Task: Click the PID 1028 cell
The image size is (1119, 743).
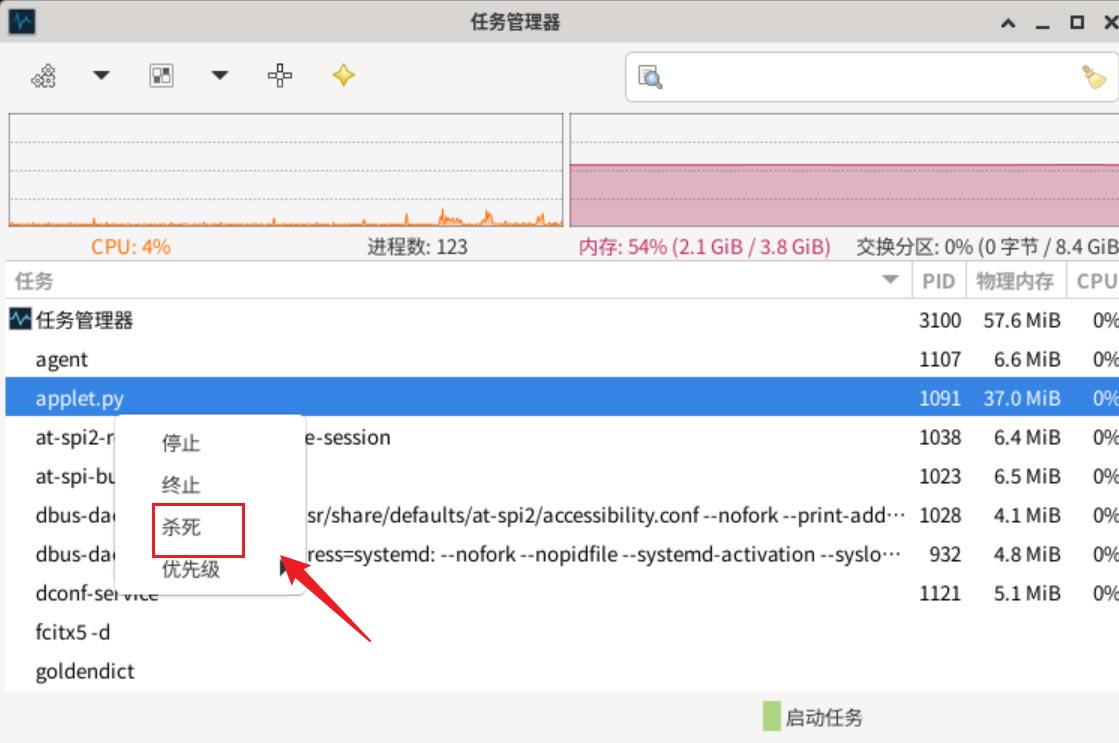Action: click(940, 515)
